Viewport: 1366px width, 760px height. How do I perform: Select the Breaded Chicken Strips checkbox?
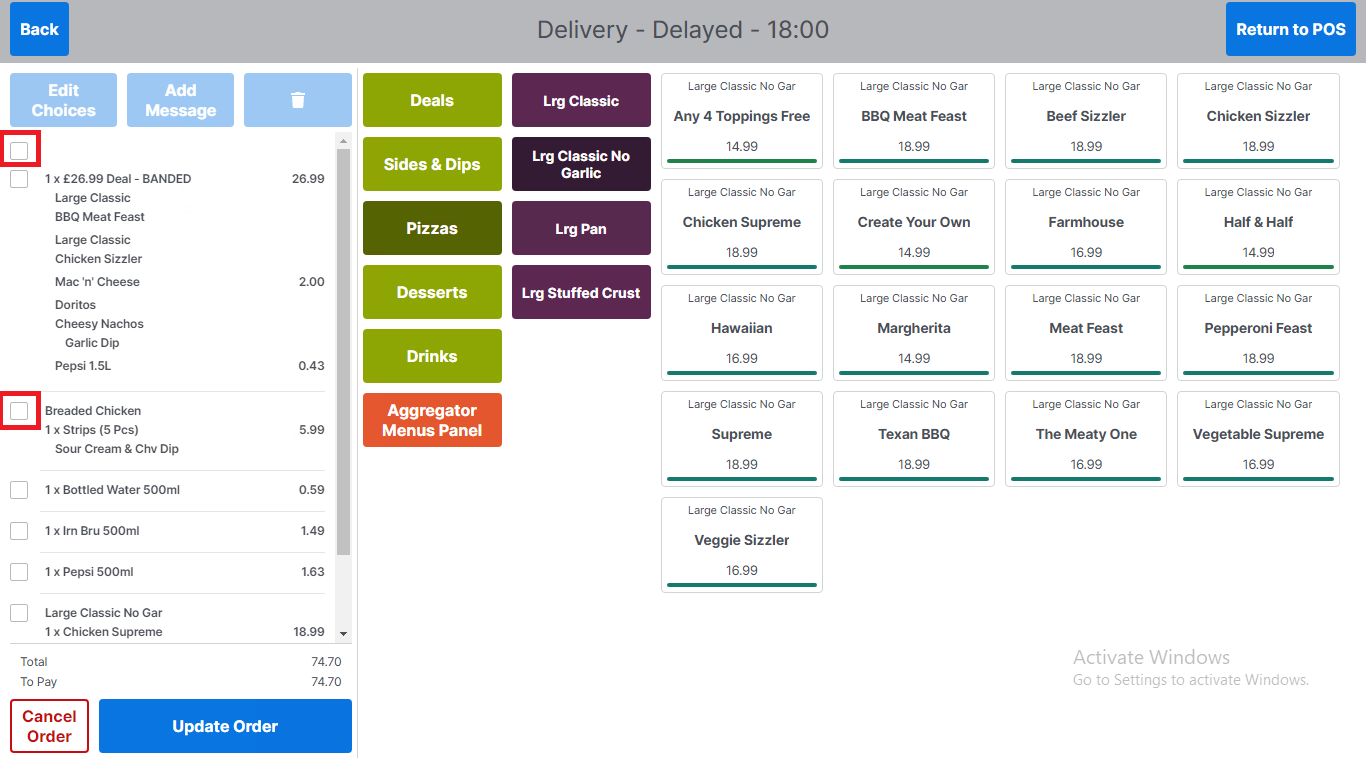tap(19, 411)
